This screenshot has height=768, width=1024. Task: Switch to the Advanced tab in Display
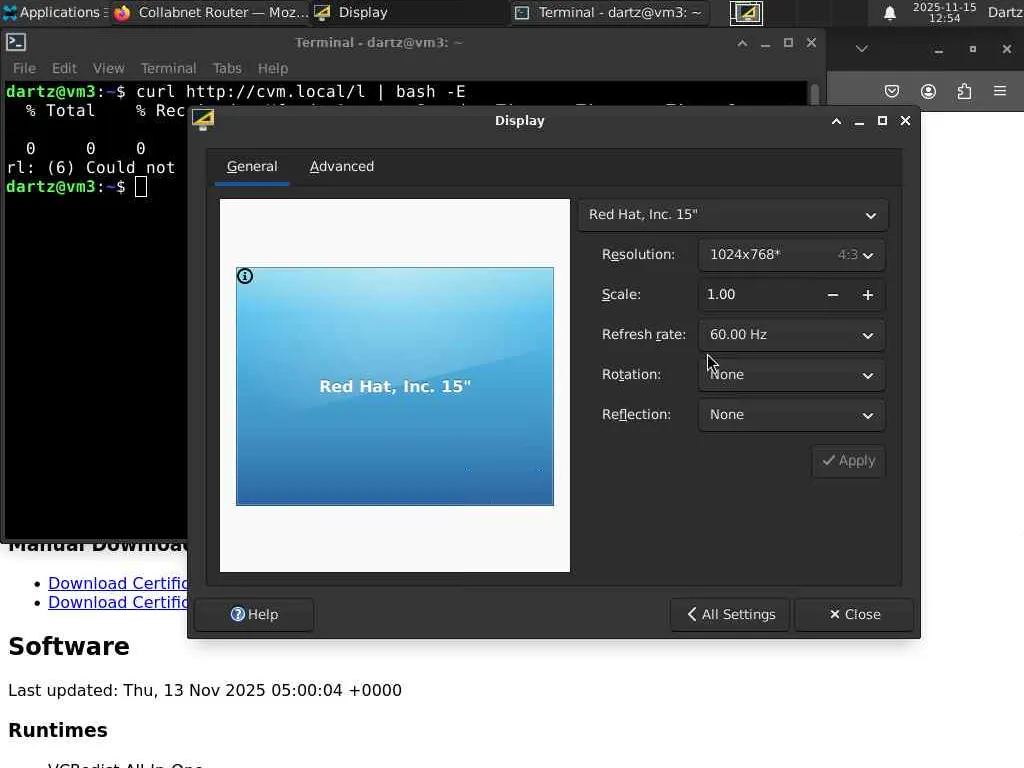coord(342,167)
